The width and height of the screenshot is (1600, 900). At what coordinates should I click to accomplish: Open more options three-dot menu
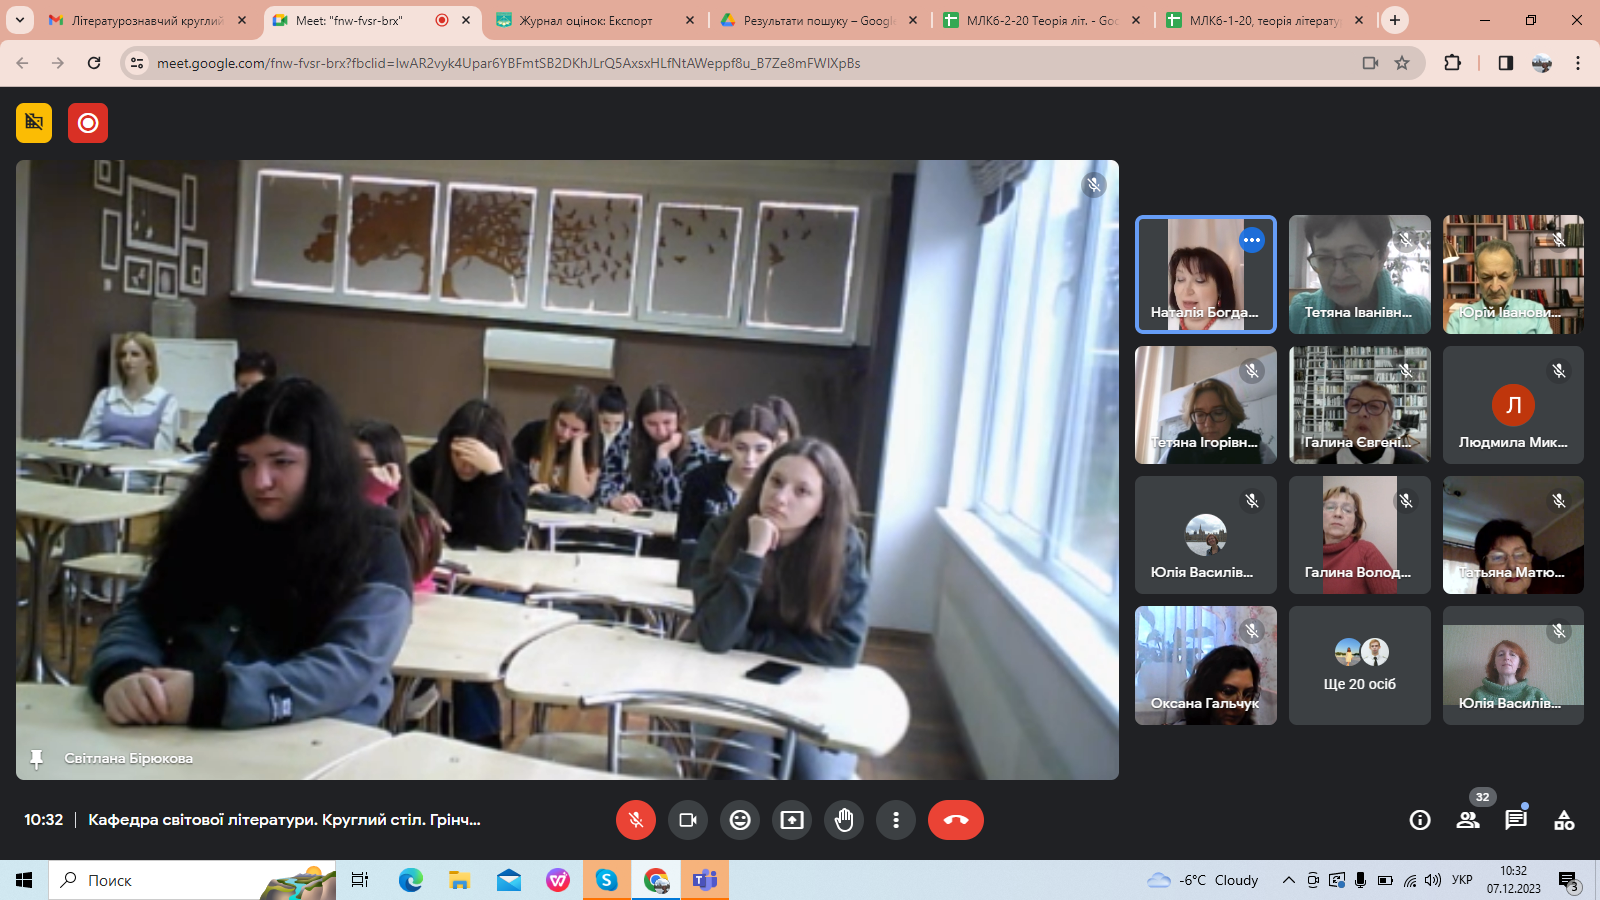896,820
